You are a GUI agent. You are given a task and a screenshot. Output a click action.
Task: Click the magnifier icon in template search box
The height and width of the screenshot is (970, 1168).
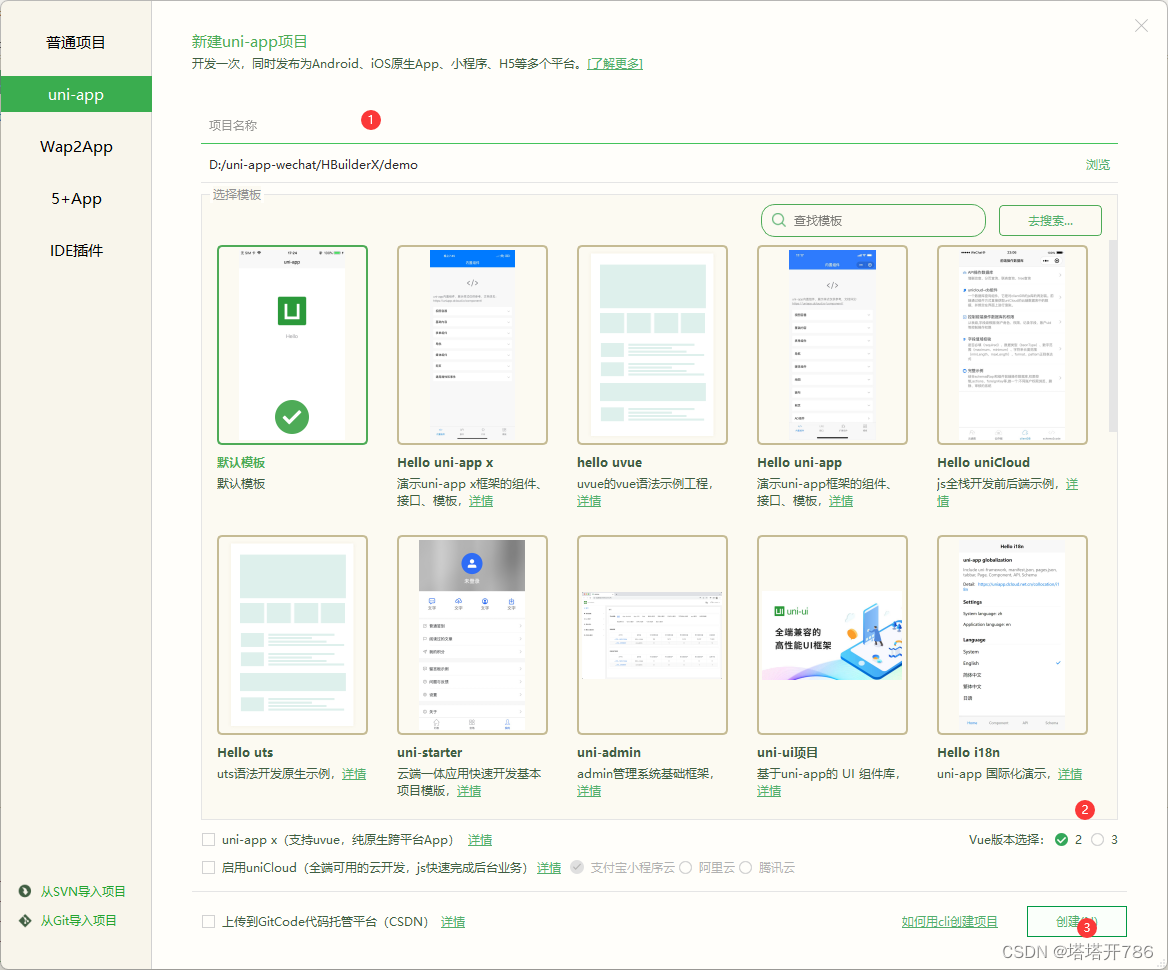(778, 220)
